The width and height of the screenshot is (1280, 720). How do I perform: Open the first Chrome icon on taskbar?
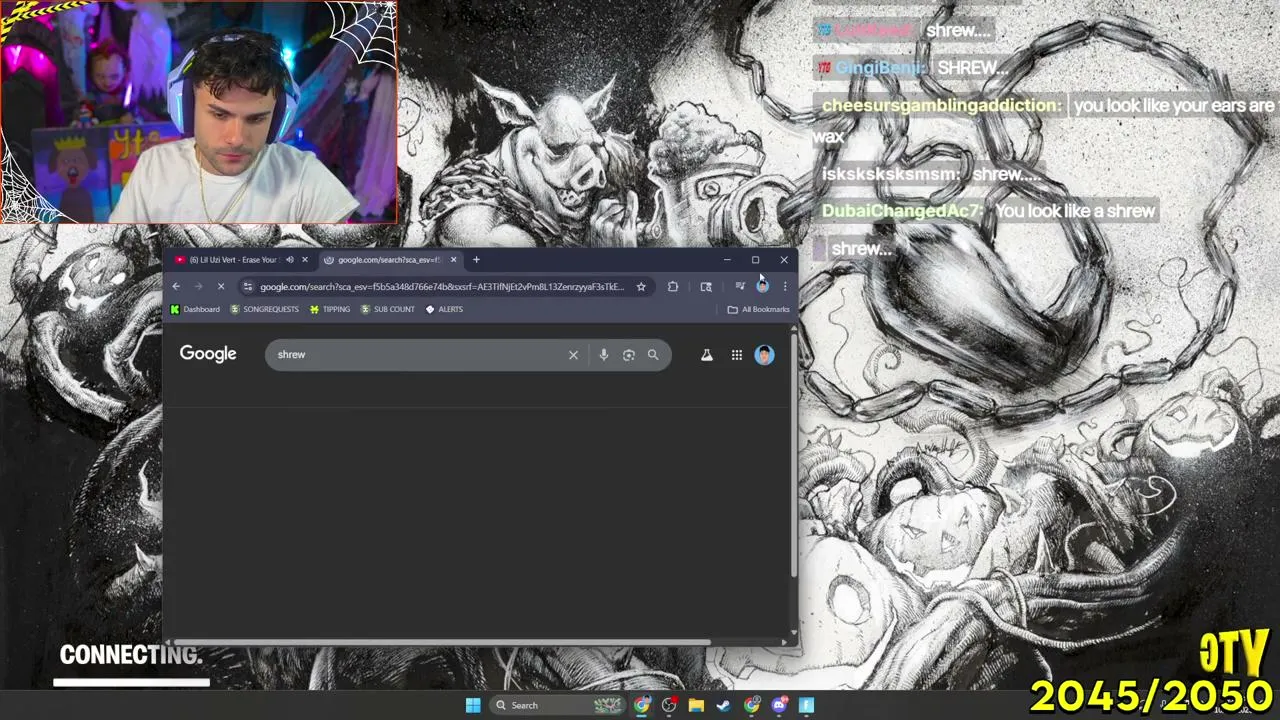point(642,705)
